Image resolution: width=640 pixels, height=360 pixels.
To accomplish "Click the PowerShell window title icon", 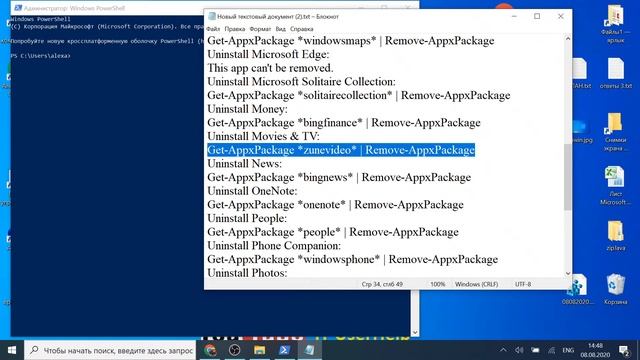I will pos(18,8).
